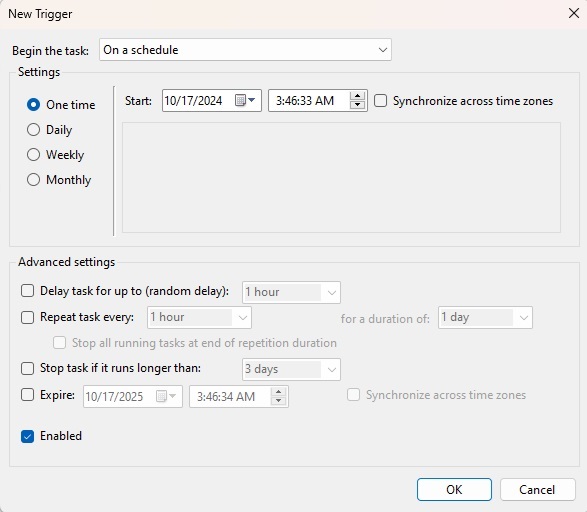Click the Expire time up arrow
This screenshot has height=512, width=587.
(x=278, y=392)
